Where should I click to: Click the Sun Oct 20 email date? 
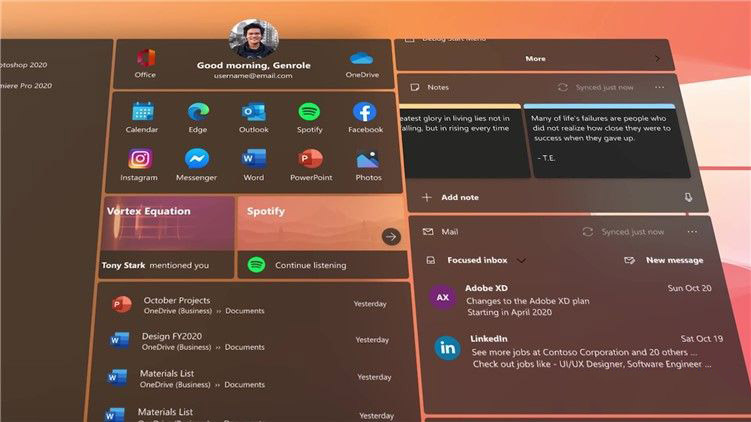pyautogui.click(x=689, y=288)
